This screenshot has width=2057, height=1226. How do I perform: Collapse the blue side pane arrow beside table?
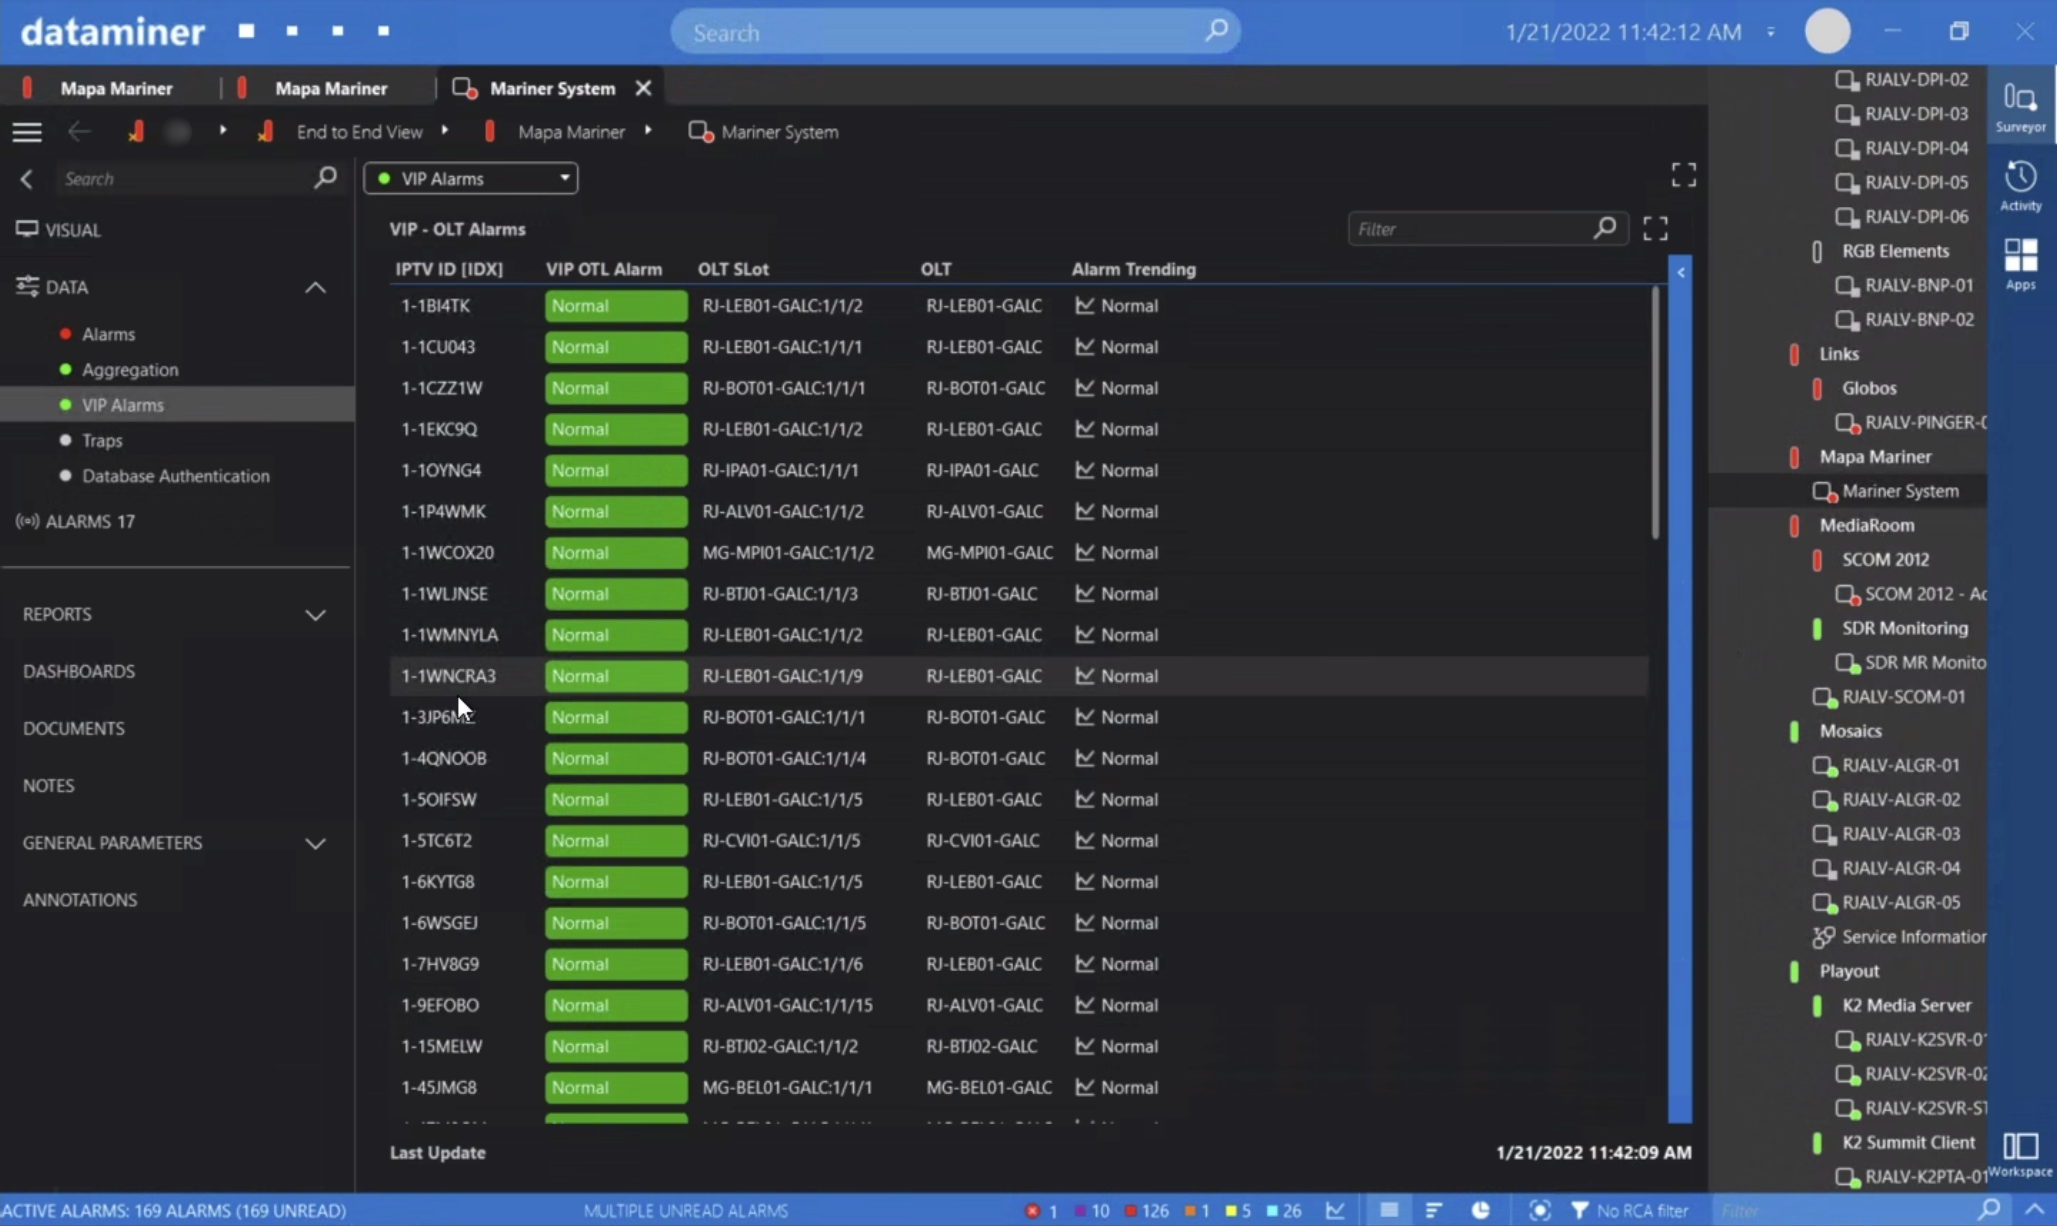tap(1680, 272)
